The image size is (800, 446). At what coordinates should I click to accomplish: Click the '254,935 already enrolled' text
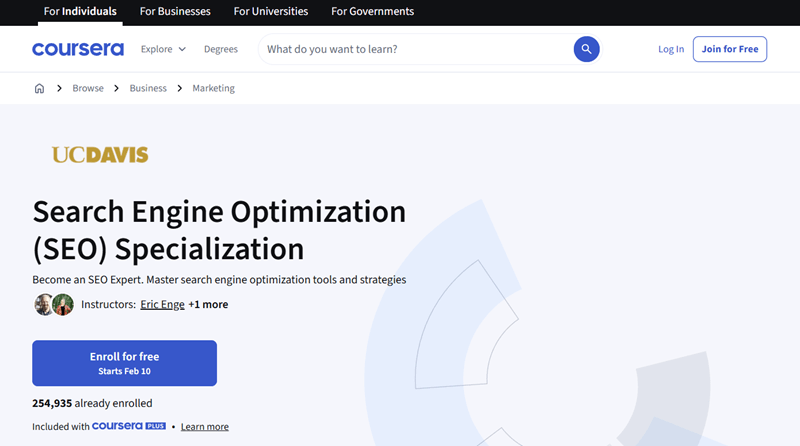tap(92, 403)
